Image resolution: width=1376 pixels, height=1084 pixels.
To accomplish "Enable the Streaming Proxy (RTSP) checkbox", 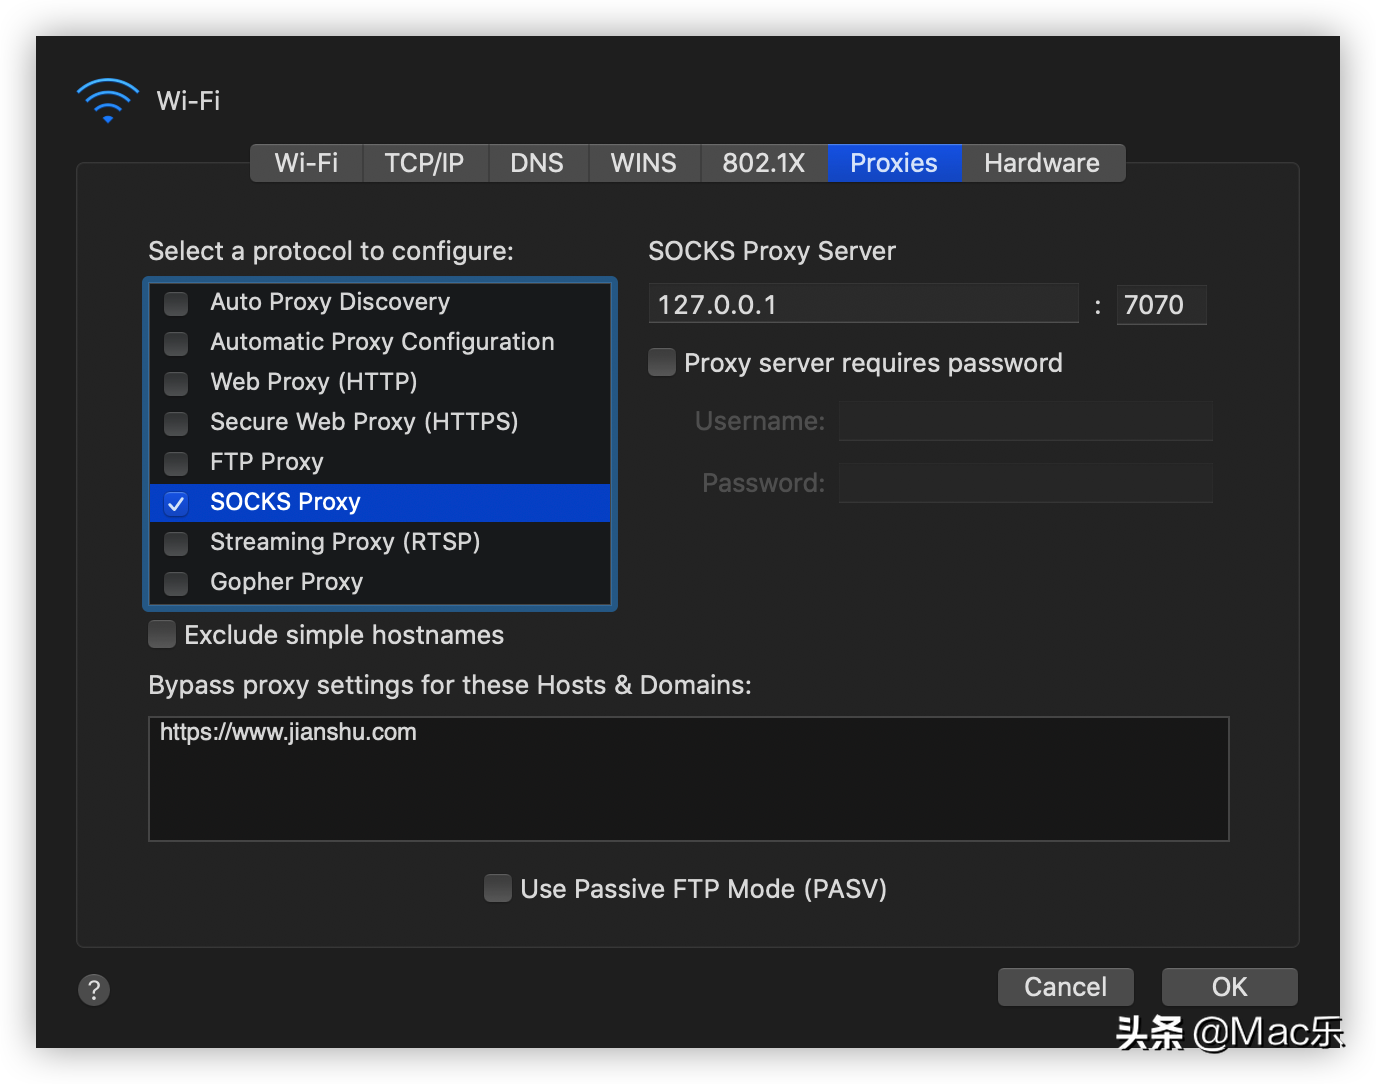I will pyautogui.click(x=176, y=543).
